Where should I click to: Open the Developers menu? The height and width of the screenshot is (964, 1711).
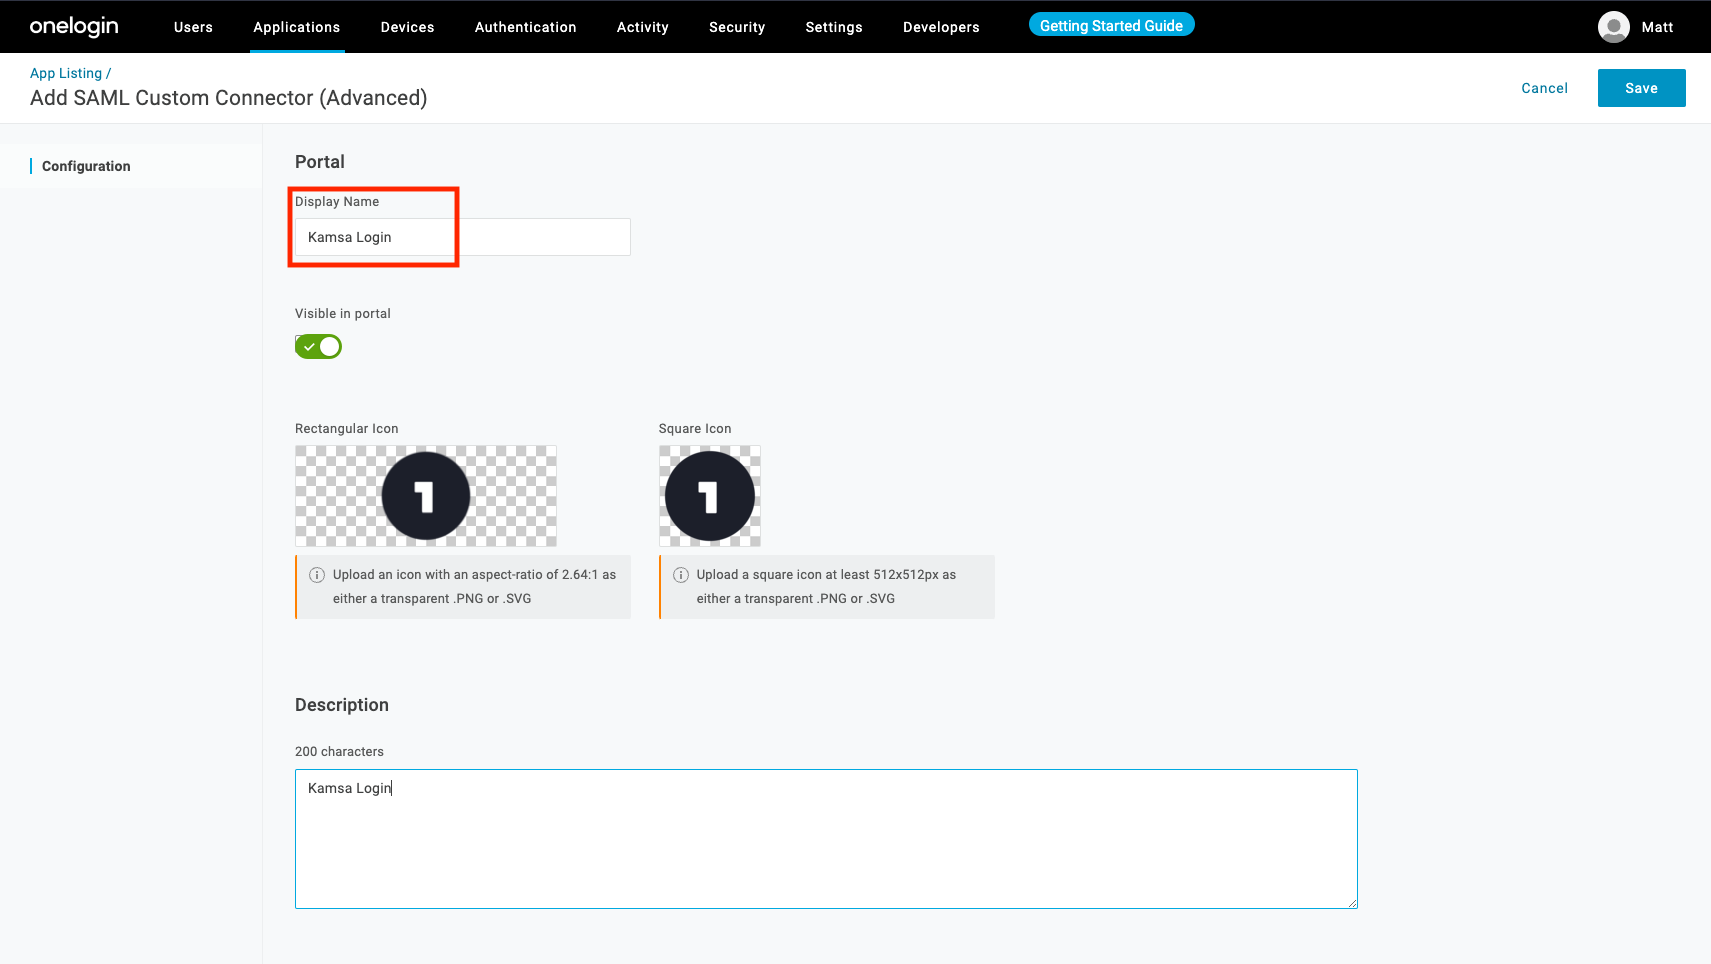click(x=941, y=27)
